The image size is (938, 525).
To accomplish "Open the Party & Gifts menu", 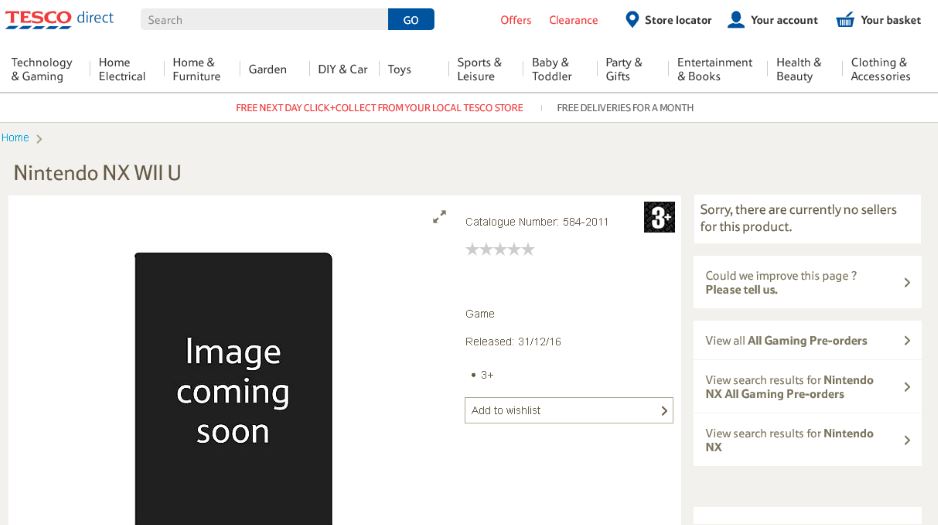I will coord(623,69).
